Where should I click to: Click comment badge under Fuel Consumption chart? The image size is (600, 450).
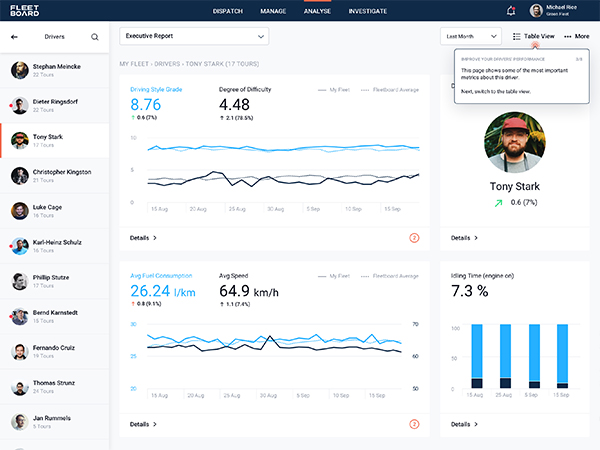[x=414, y=424]
